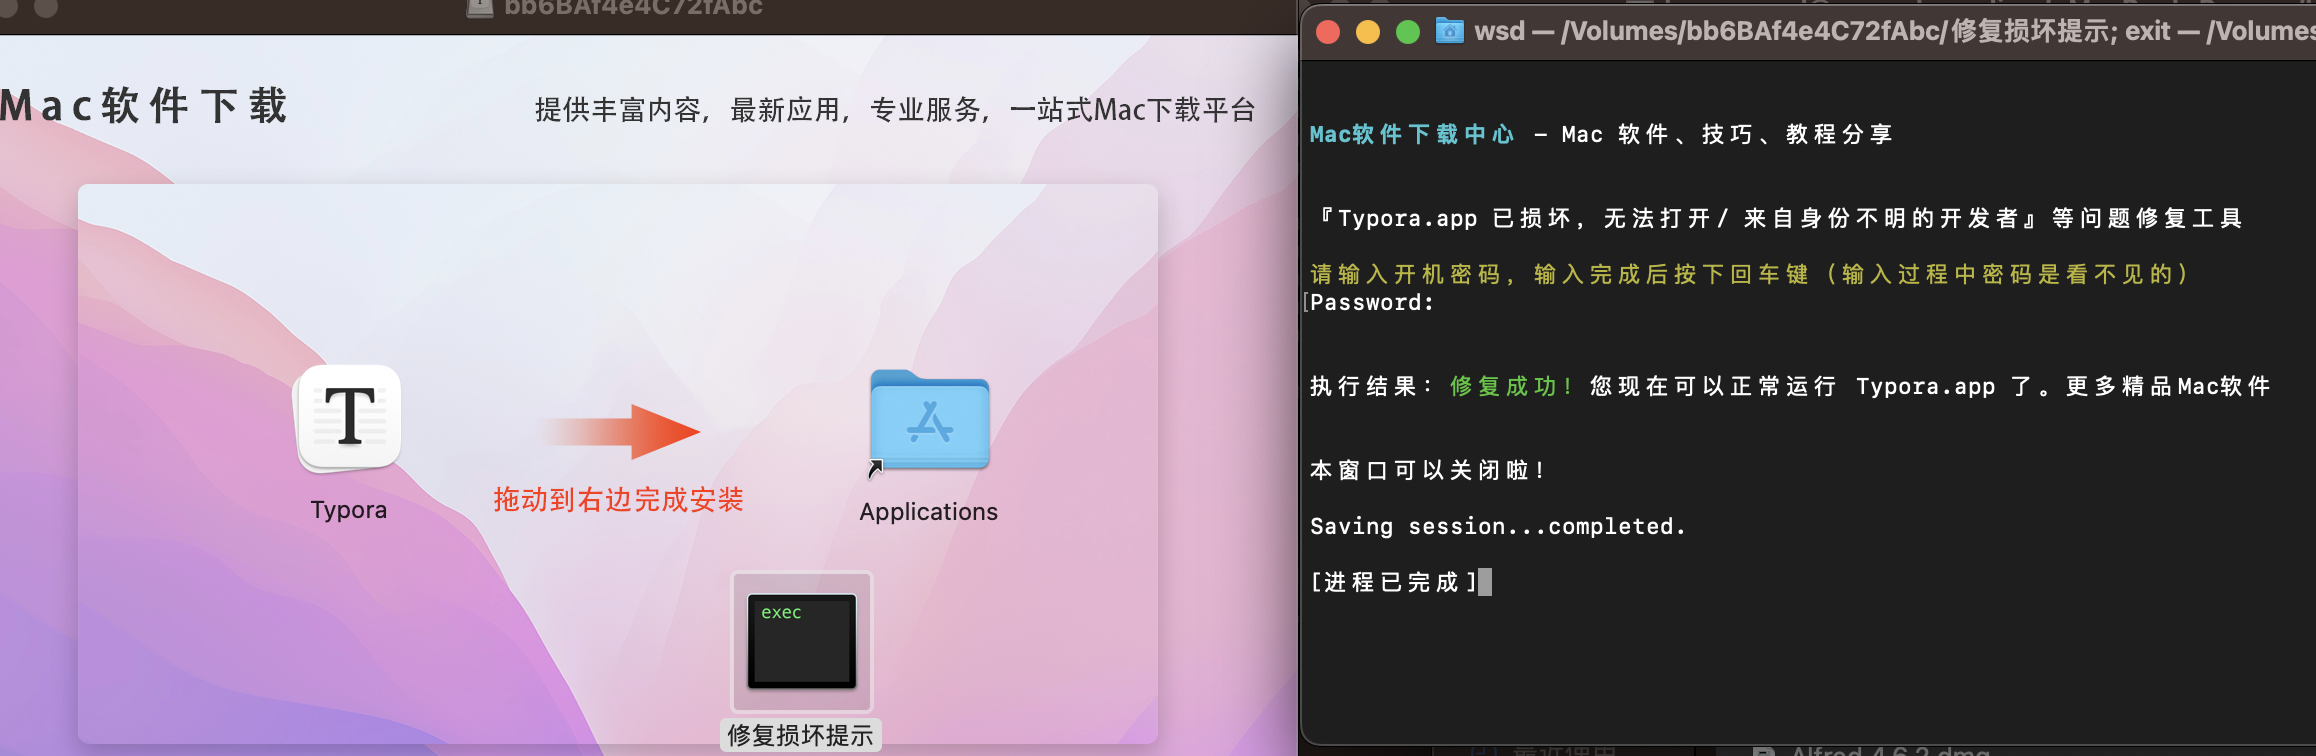Click the Mac软件下载 heading in installer
The height and width of the screenshot is (756, 2316).
click(144, 106)
